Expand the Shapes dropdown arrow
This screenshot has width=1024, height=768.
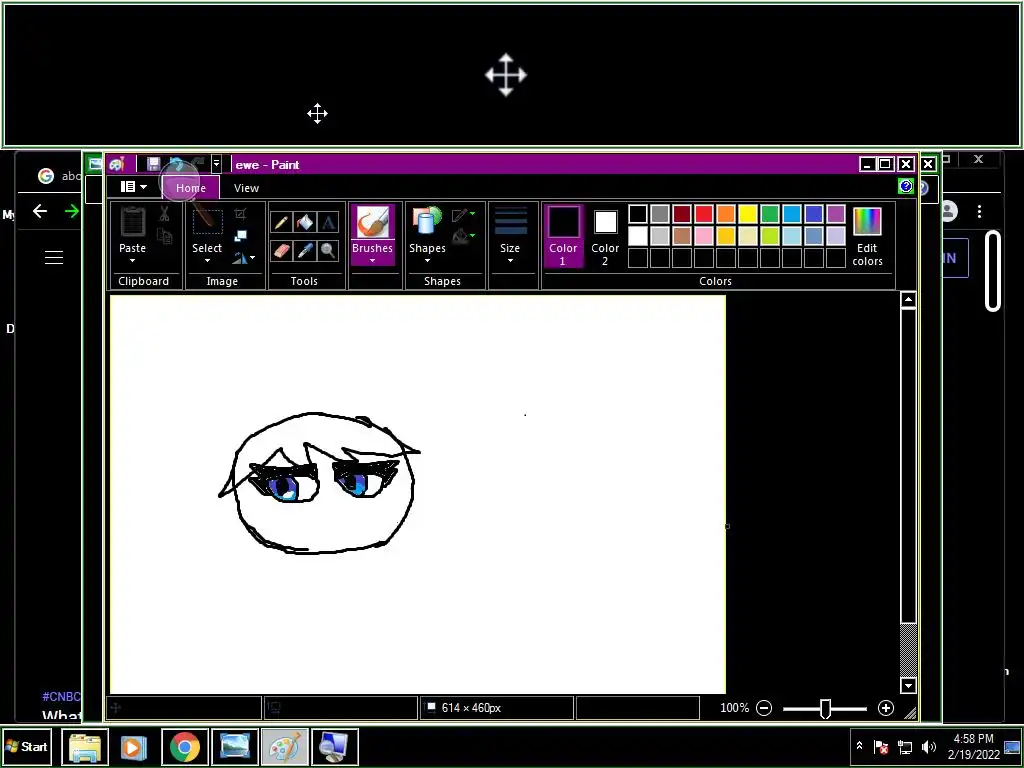point(427,261)
